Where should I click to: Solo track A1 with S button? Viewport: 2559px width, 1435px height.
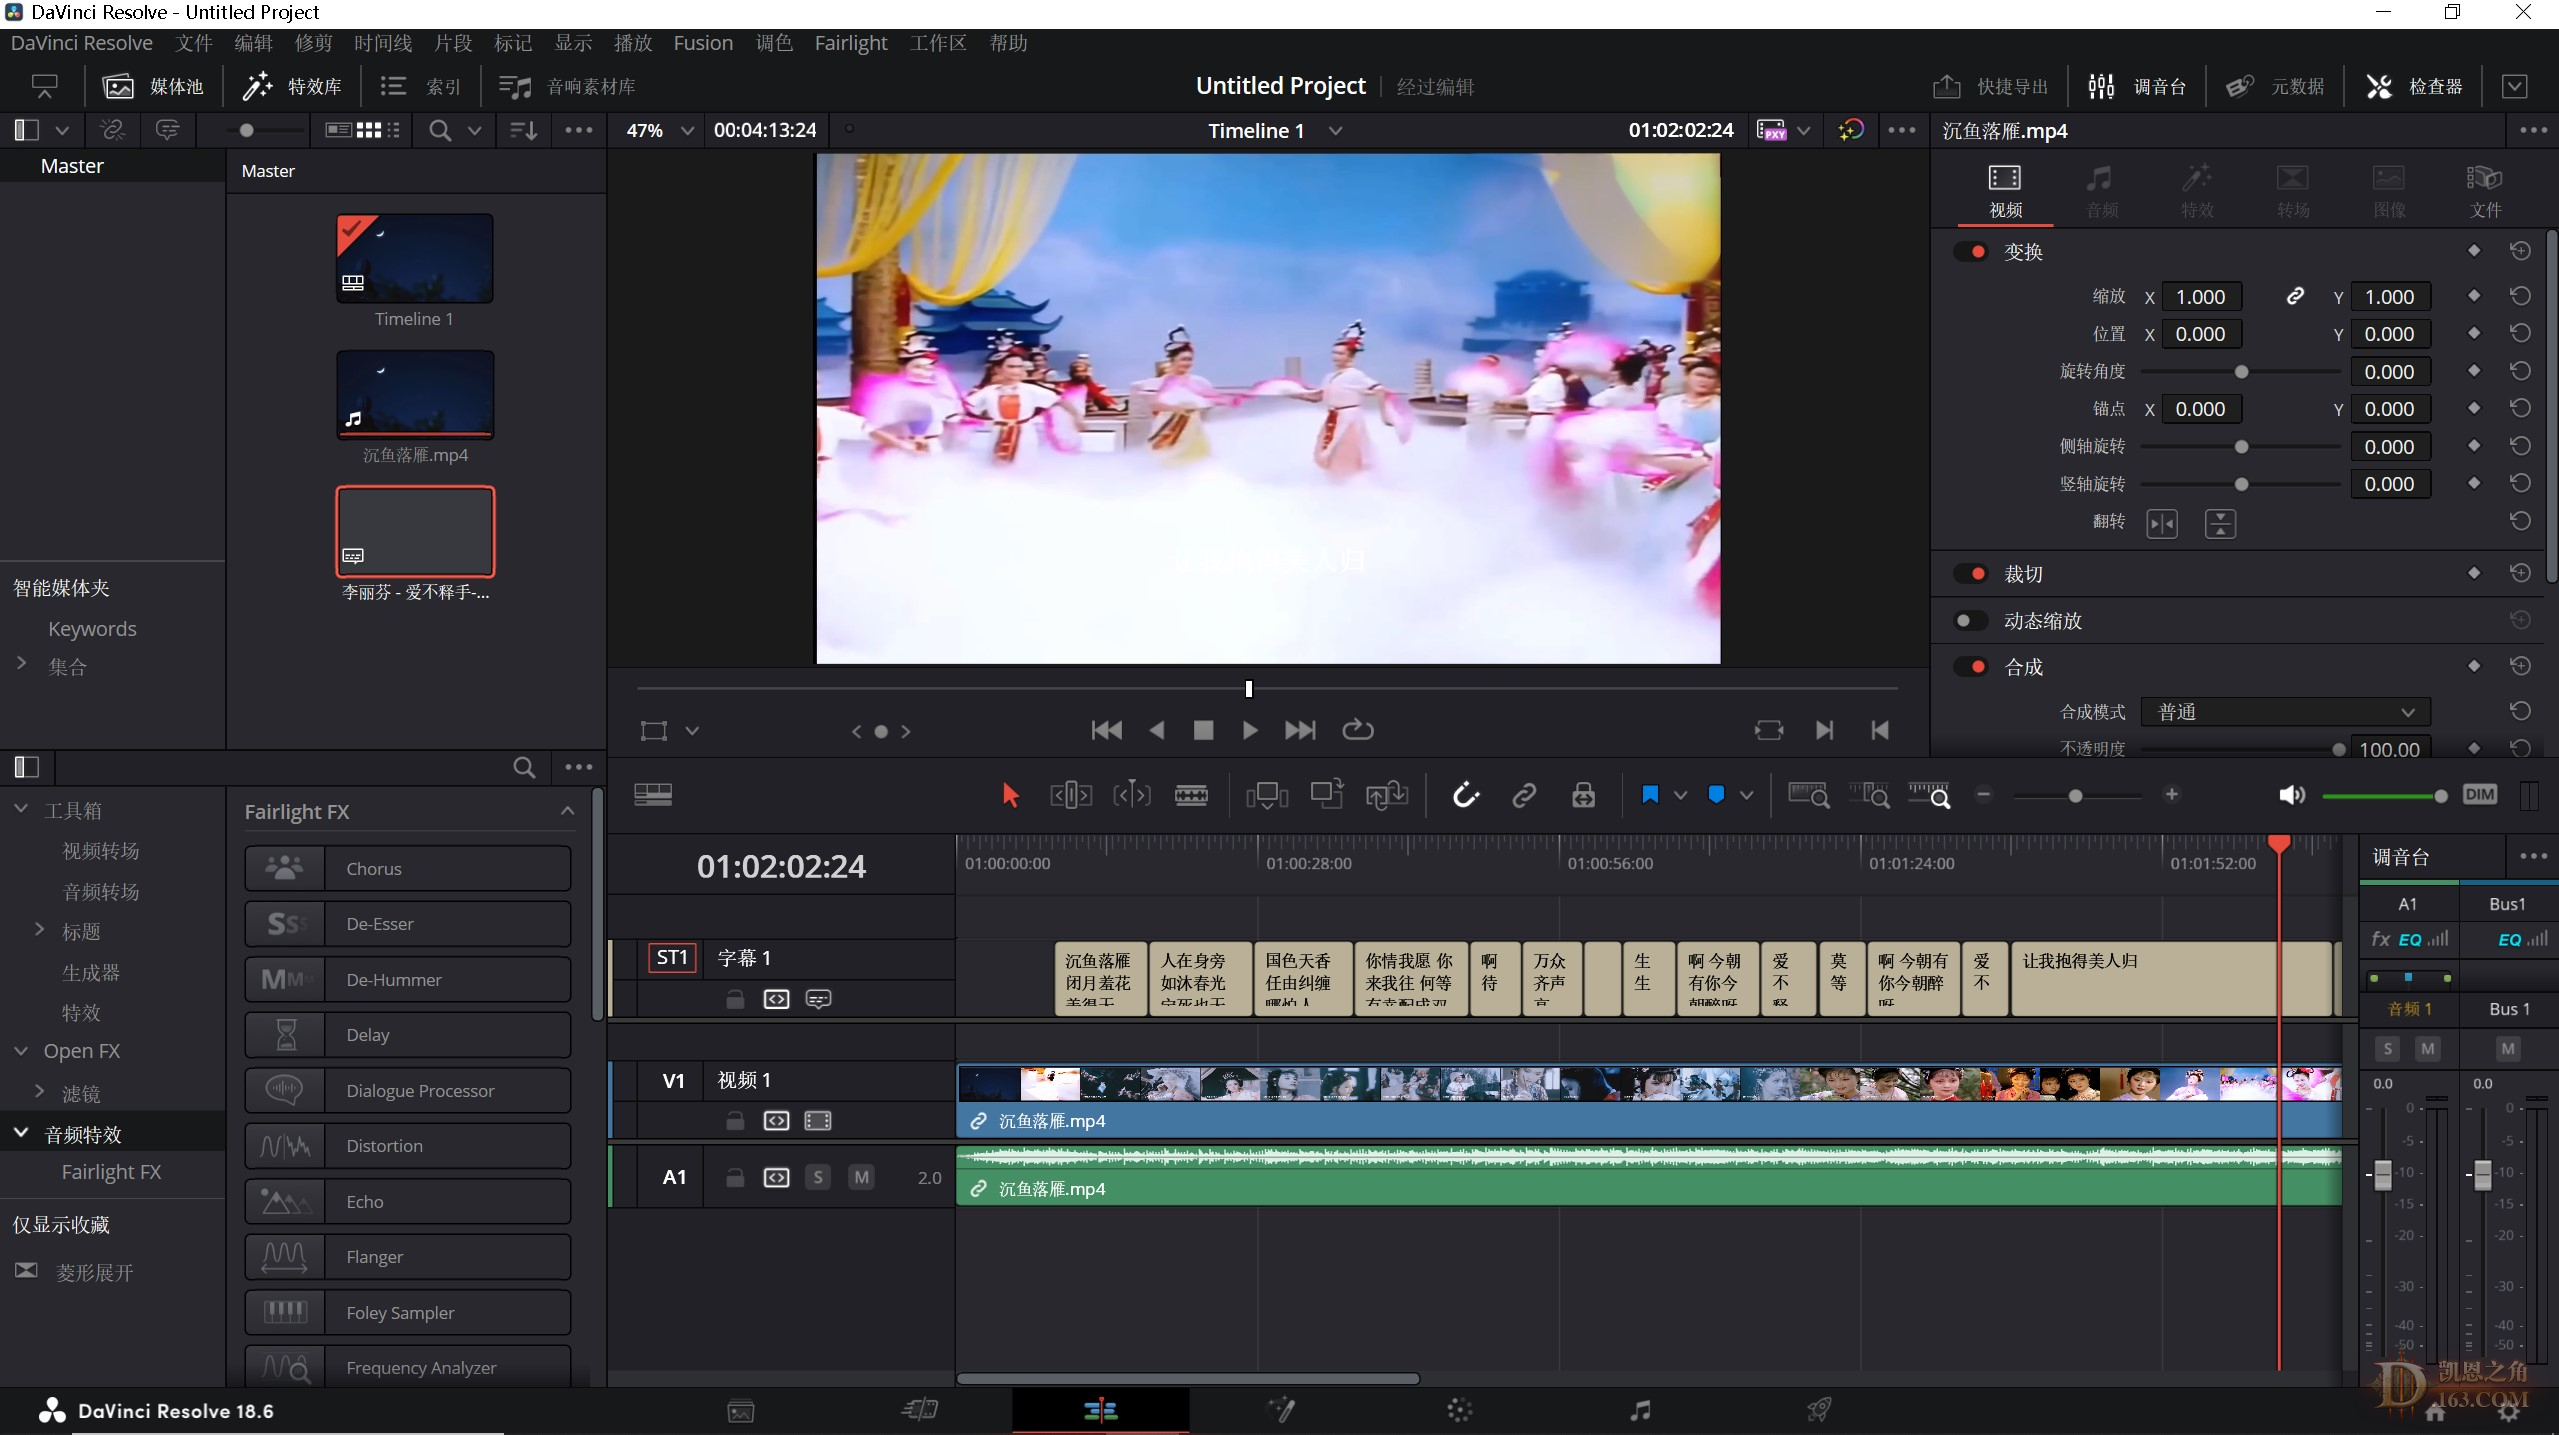click(818, 1177)
